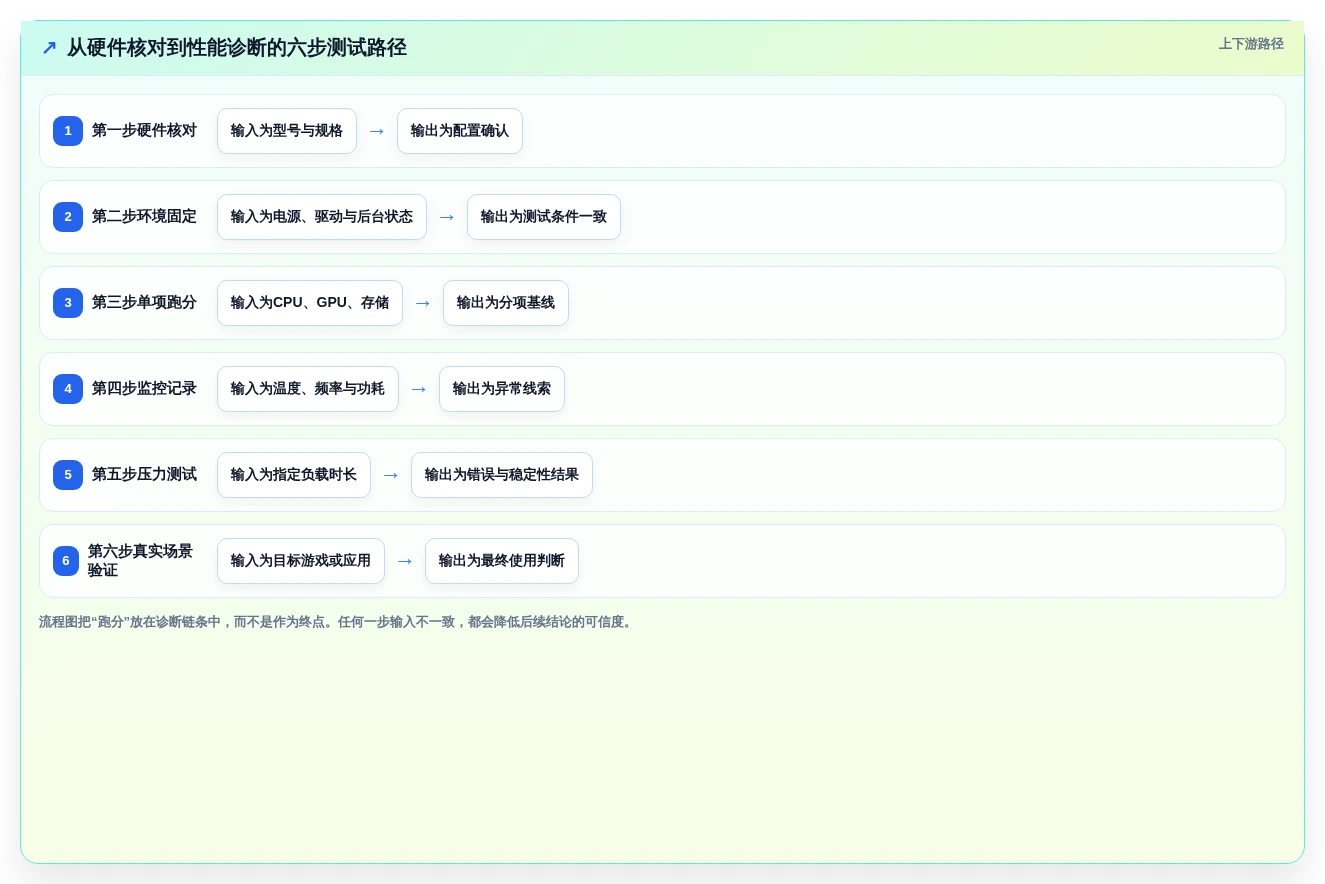This screenshot has width=1325, height=884.
Task: Click the 第四步监控记录 step label
Action: [x=144, y=389]
